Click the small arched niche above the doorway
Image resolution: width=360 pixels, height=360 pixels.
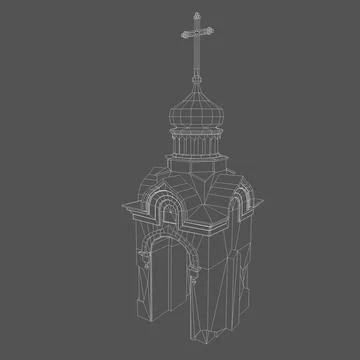170,214
